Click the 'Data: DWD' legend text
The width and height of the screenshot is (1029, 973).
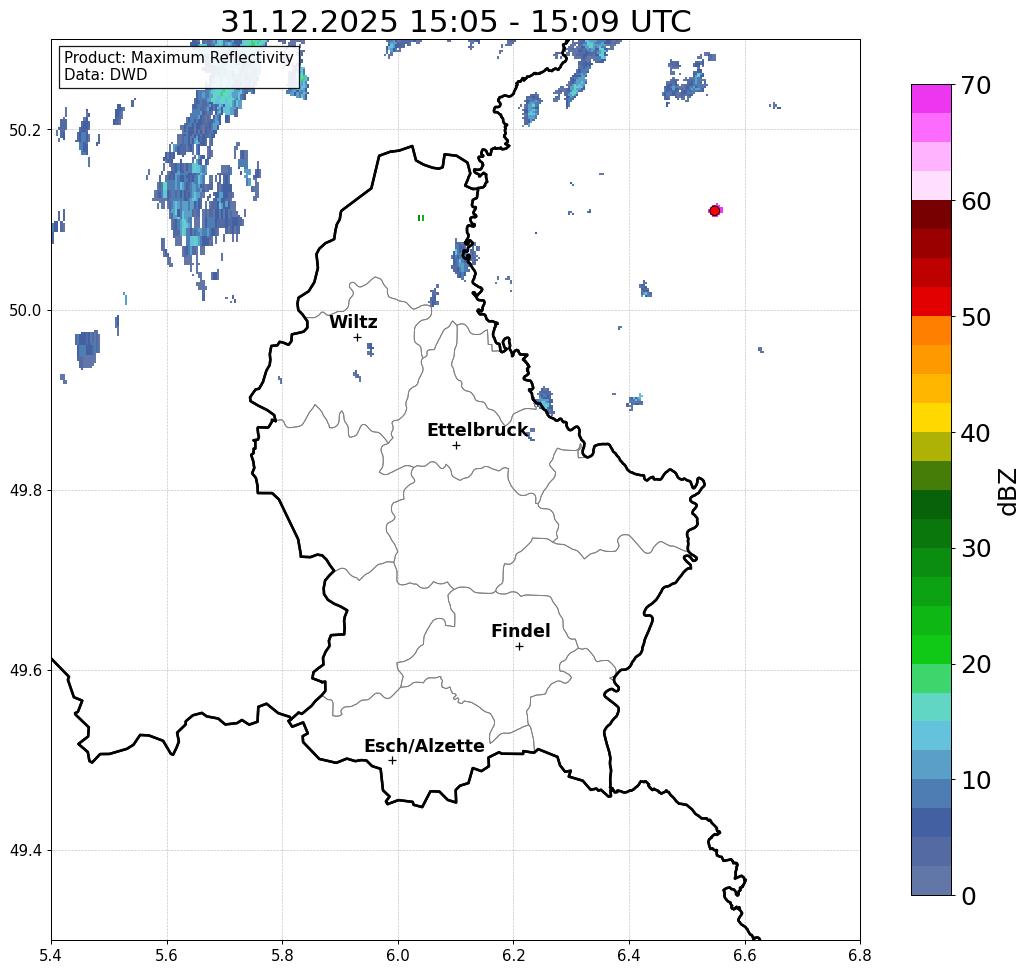click(106, 75)
